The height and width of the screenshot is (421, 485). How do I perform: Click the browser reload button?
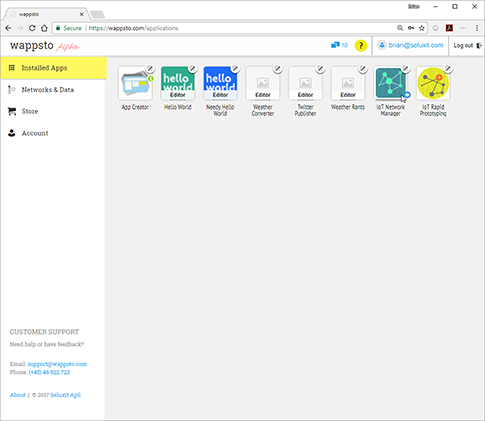point(32,28)
